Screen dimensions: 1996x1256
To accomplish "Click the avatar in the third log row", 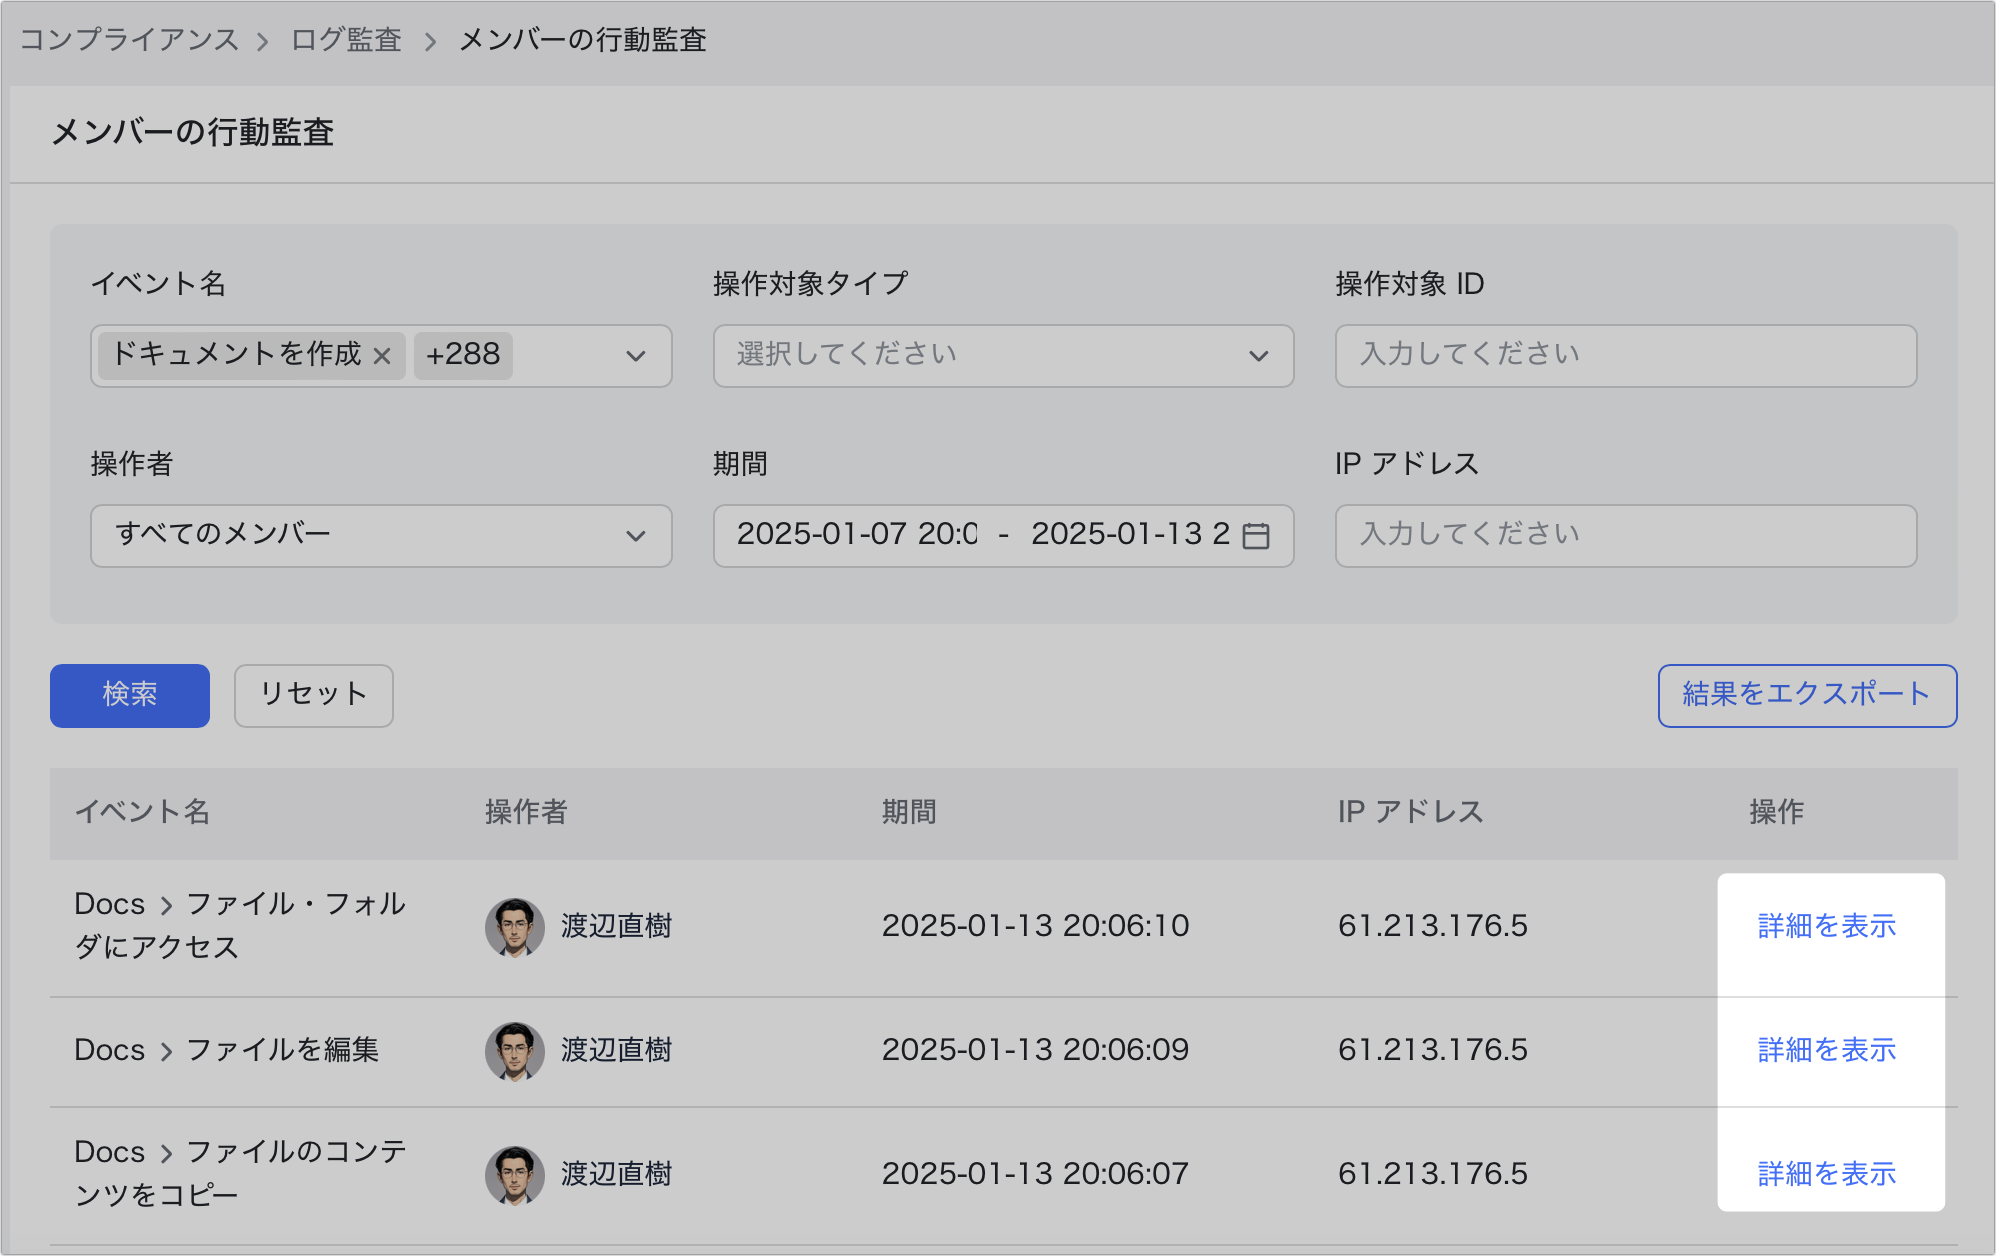I will coord(514,1175).
